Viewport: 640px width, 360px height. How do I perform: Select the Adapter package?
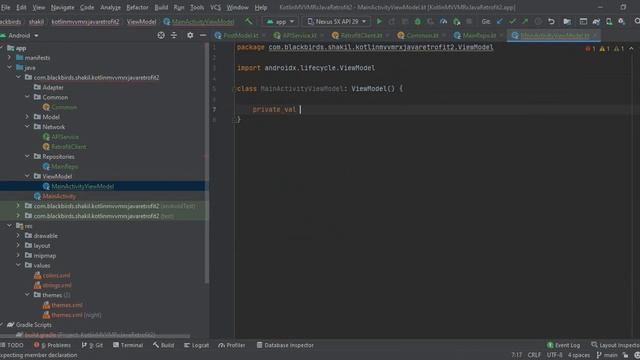coord(53,87)
